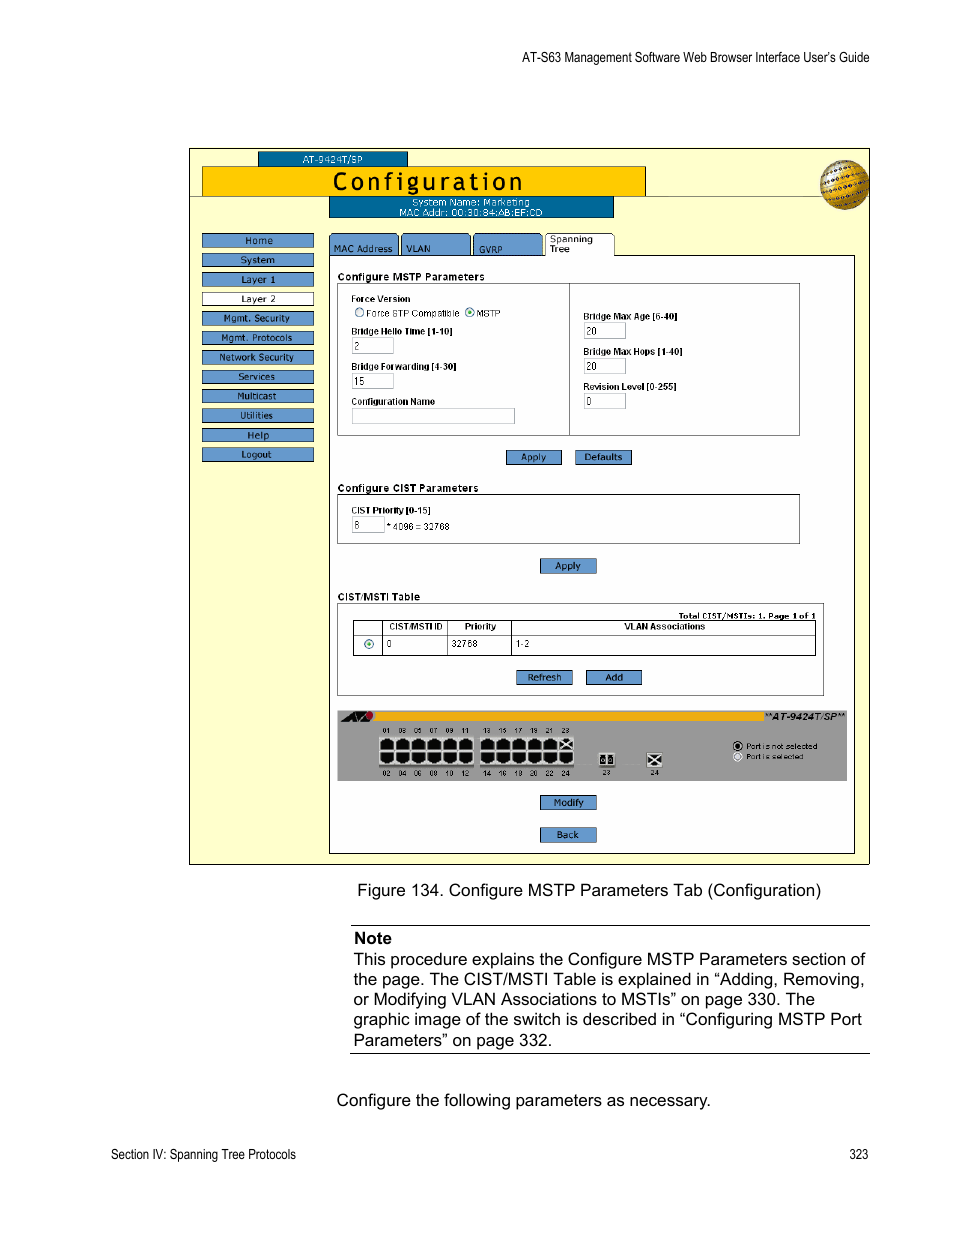Select CIST/MSTI ID 0 row radio button
The image size is (954, 1235).
[369, 644]
